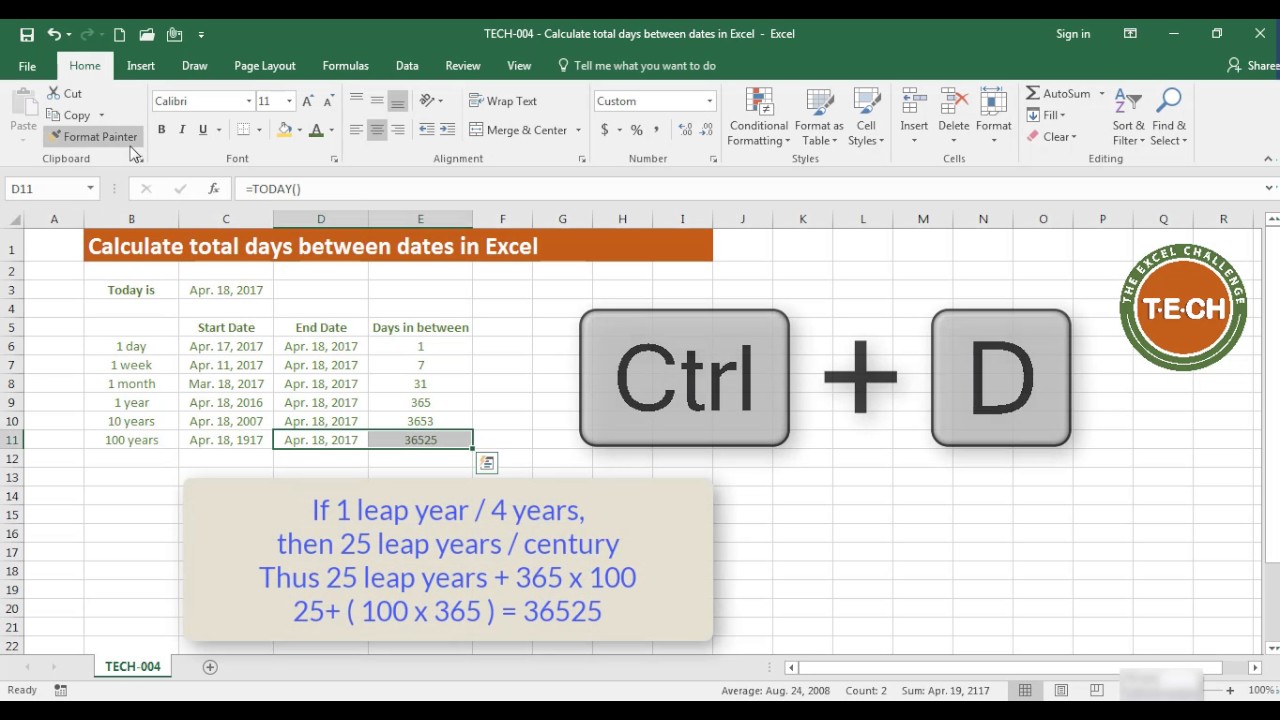This screenshot has width=1280, height=720.
Task: Create a new blank workbook icon
Action: pyautogui.click(x=119, y=34)
